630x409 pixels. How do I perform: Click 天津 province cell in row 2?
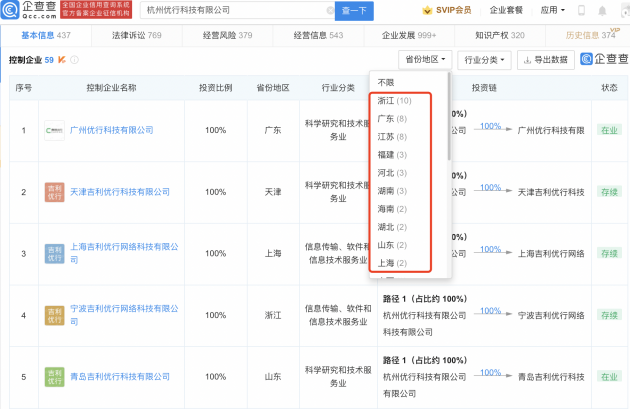click(x=273, y=192)
